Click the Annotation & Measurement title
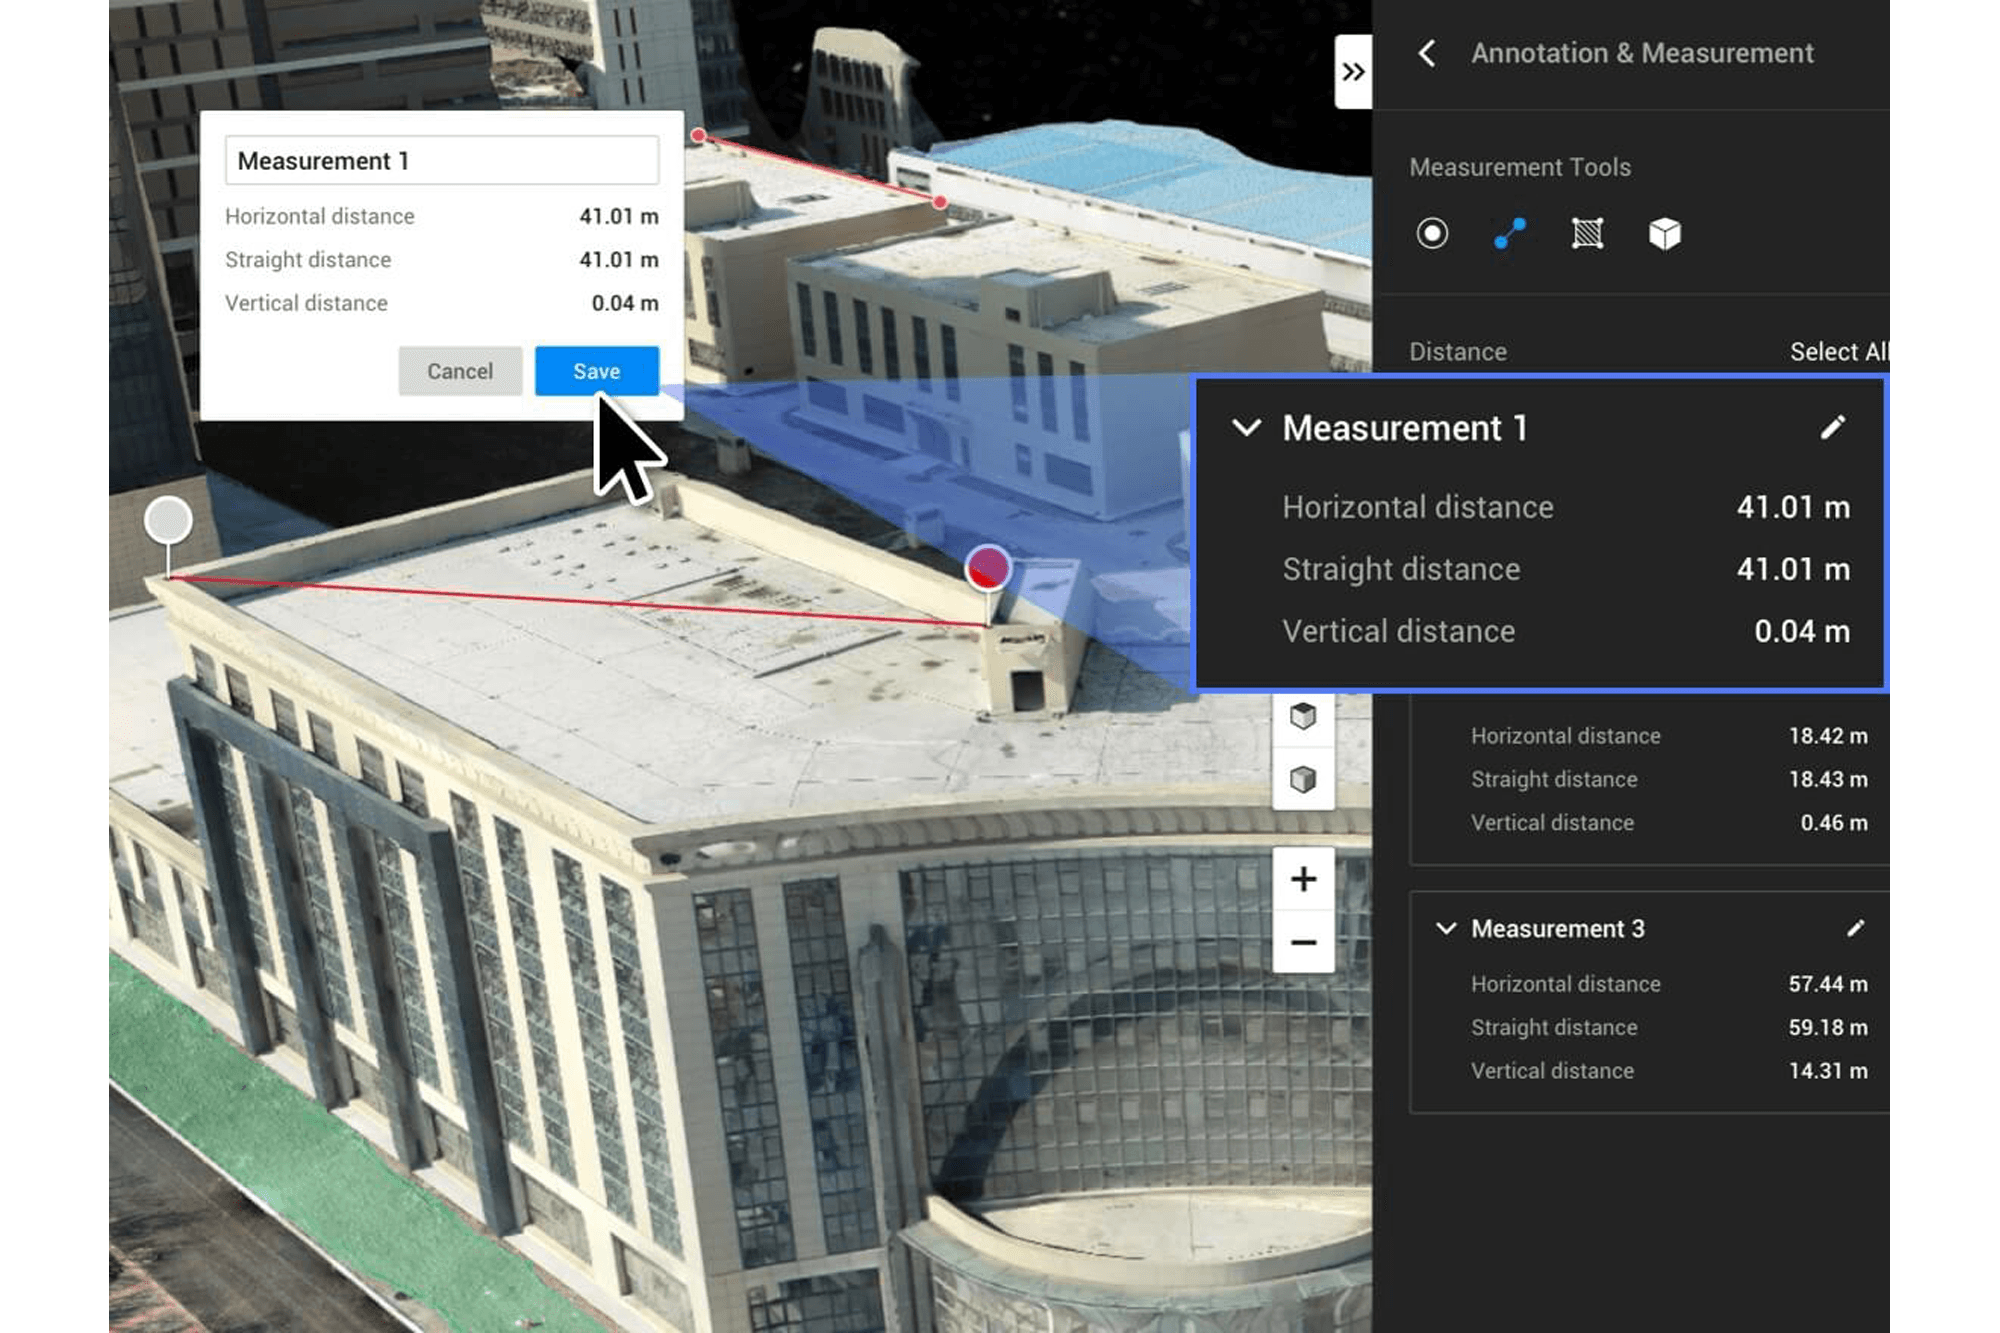The height and width of the screenshot is (1333, 2000). click(x=1642, y=53)
